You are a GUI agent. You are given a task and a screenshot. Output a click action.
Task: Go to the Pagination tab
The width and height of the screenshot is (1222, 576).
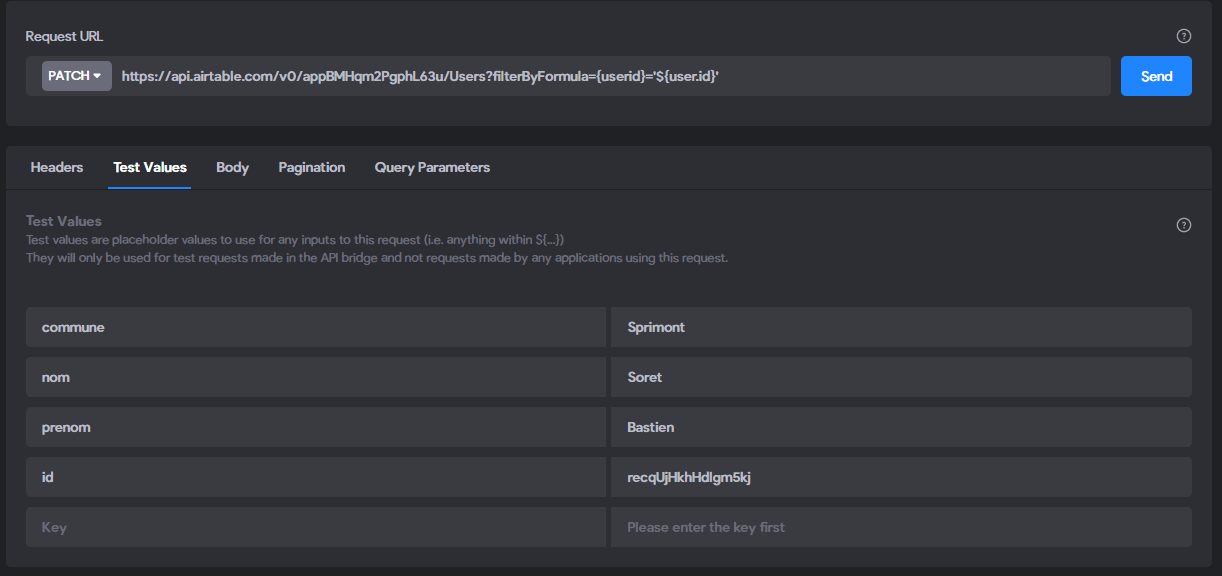tap(312, 167)
